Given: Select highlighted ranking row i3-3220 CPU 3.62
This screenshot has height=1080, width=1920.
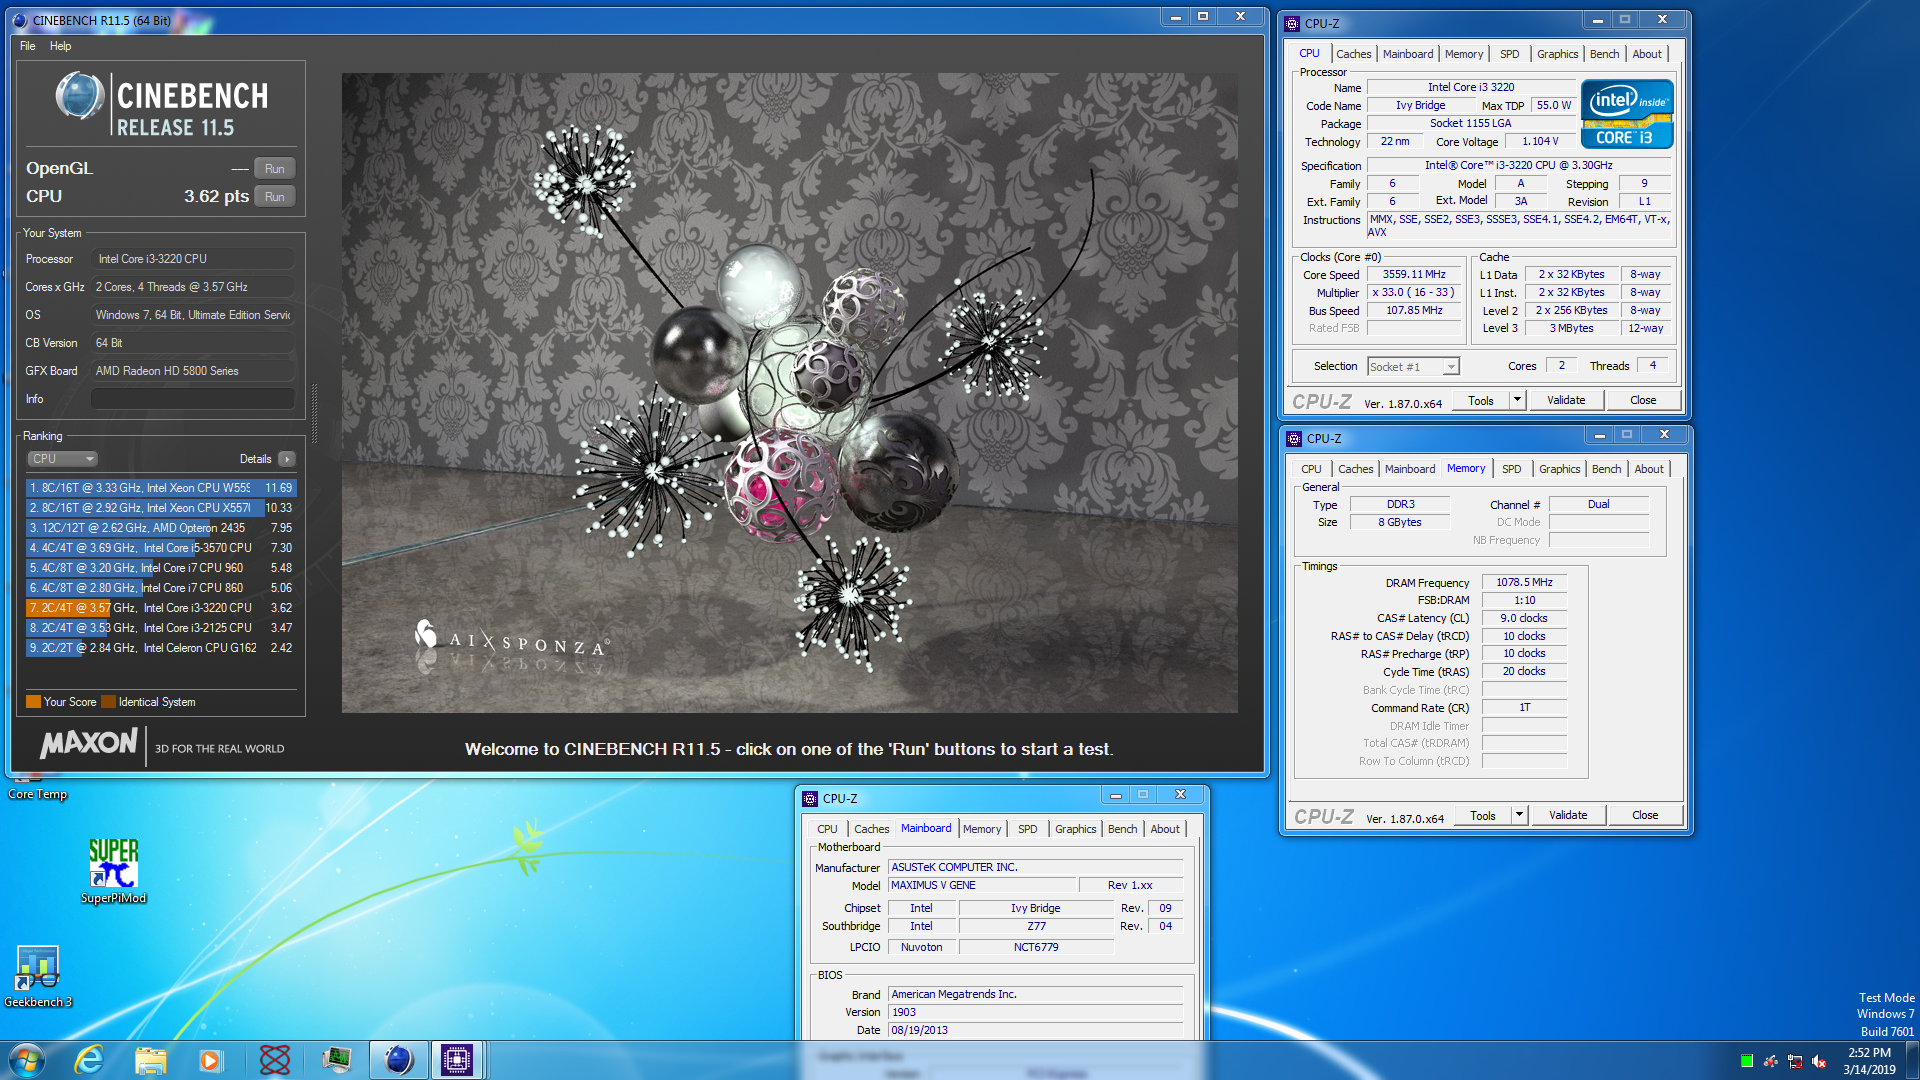Looking at the screenshot, I should (x=160, y=608).
